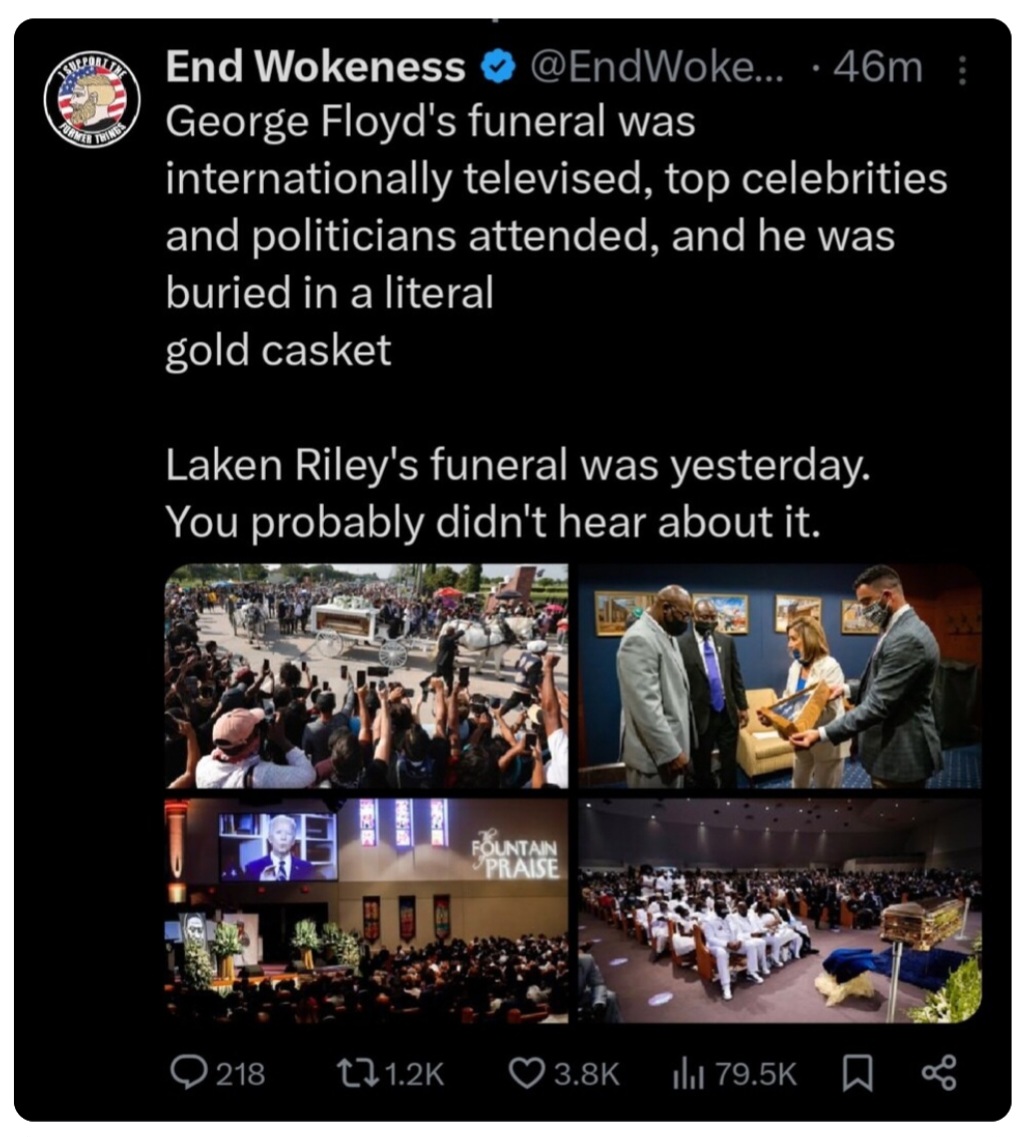Open the three-dot more options menu
This screenshot has height=1137, width=1032.
(x=962, y=70)
